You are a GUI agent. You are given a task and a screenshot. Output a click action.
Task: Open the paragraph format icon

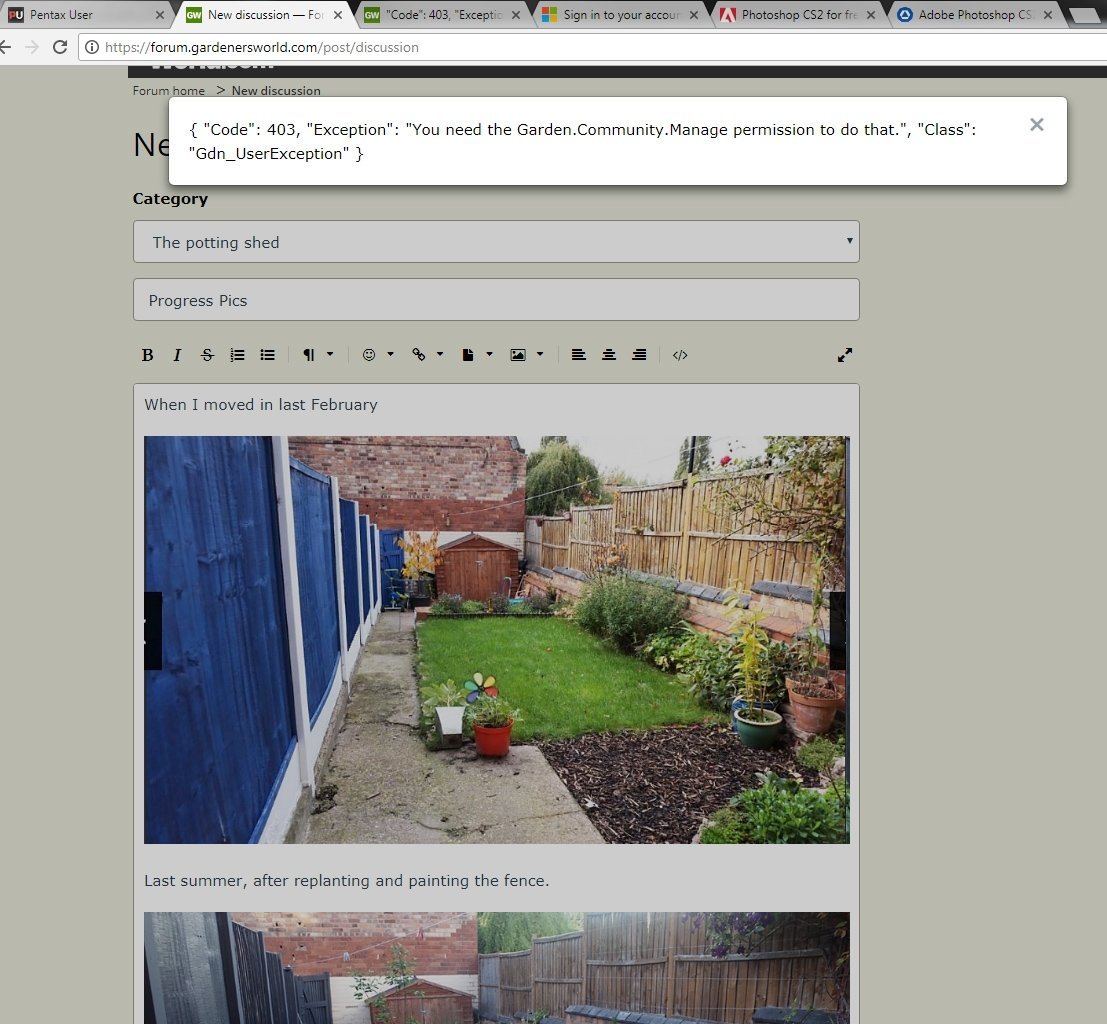click(309, 355)
